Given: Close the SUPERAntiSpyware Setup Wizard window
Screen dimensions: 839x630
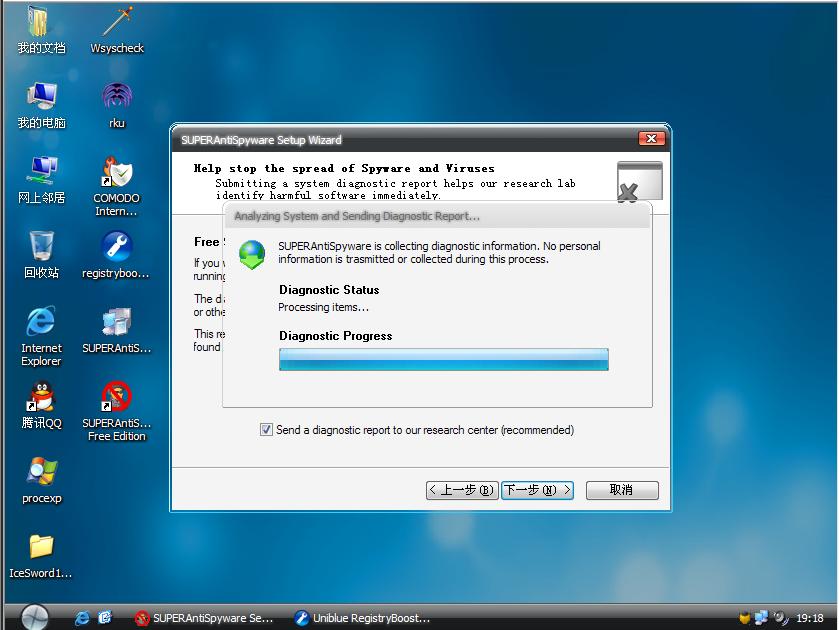Looking at the screenshot, I should tap(651, 139).
